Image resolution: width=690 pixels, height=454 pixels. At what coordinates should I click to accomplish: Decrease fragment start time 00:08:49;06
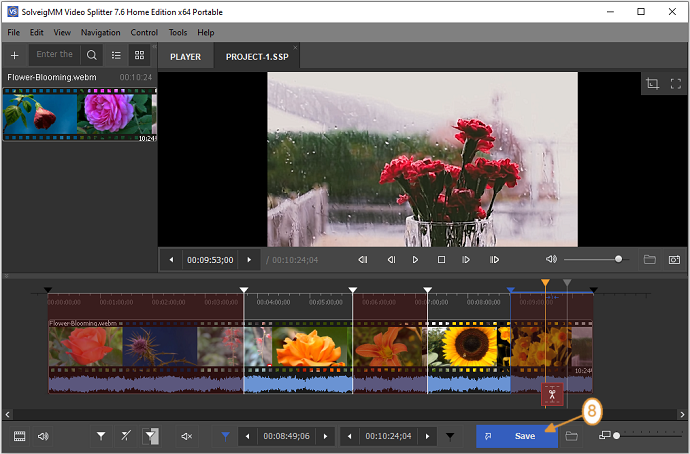247,436
